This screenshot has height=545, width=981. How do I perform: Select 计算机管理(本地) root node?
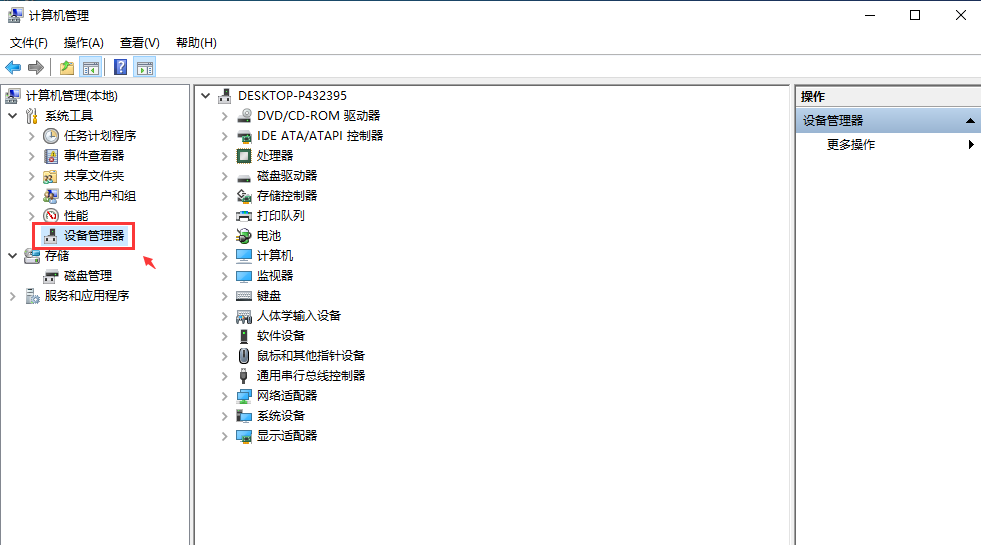(72, 96)
